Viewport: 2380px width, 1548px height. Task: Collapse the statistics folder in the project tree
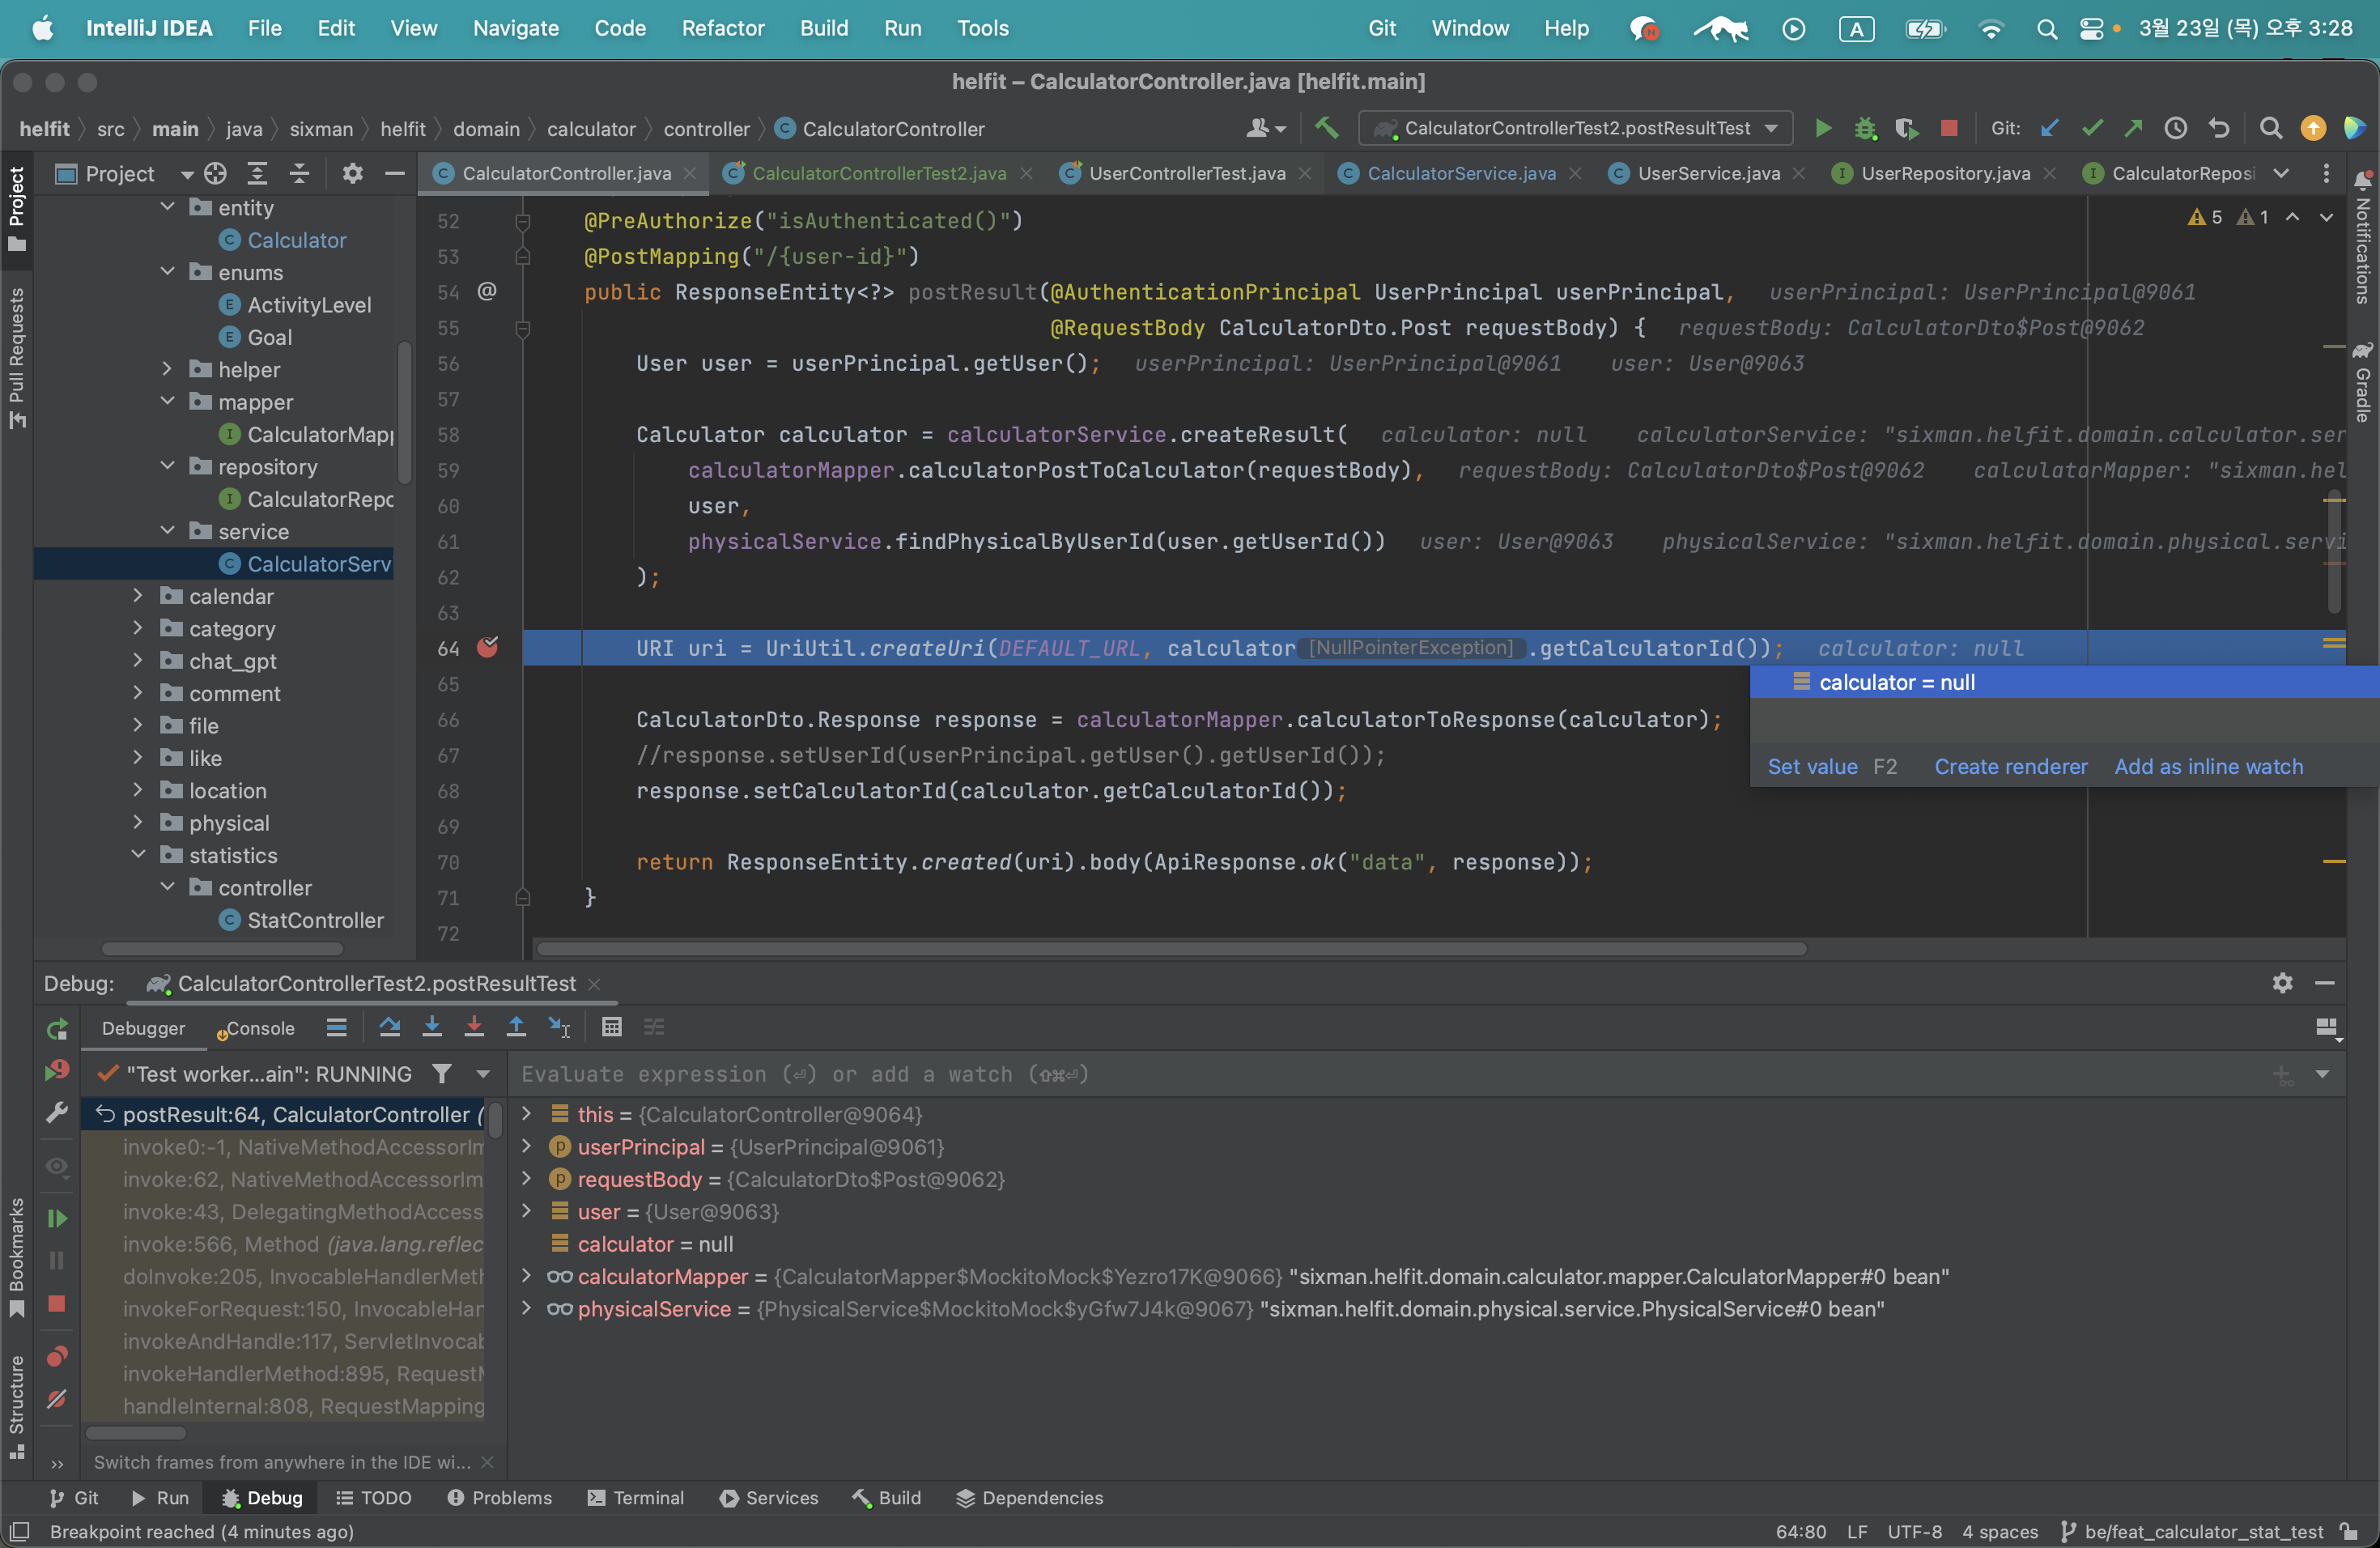coord(139,855)
